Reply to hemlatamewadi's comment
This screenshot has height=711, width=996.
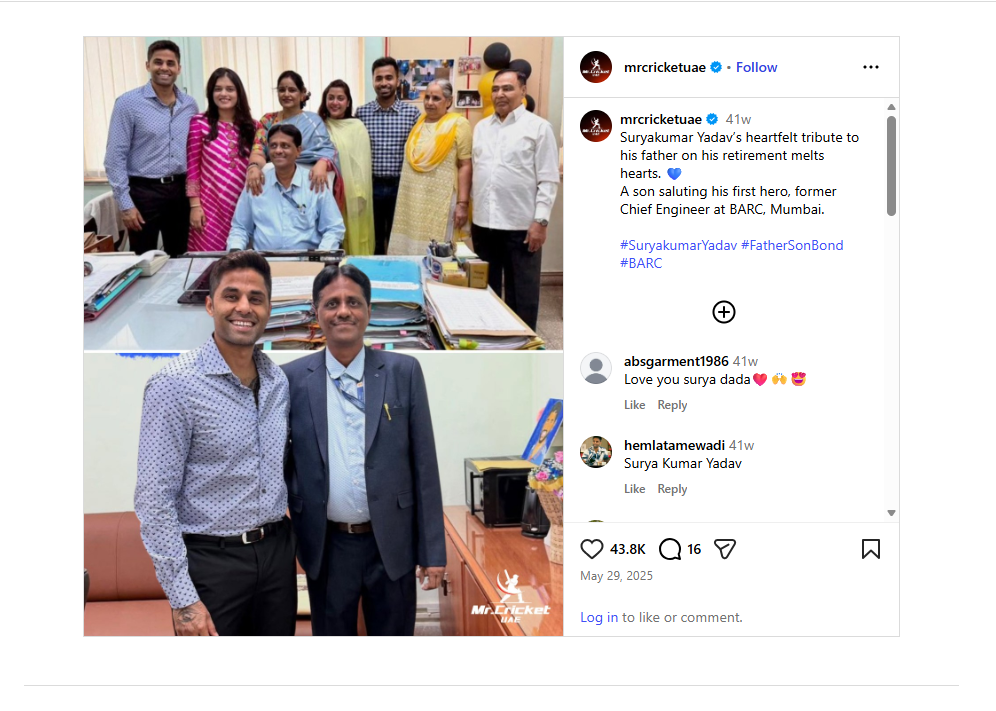pos(672,489)
